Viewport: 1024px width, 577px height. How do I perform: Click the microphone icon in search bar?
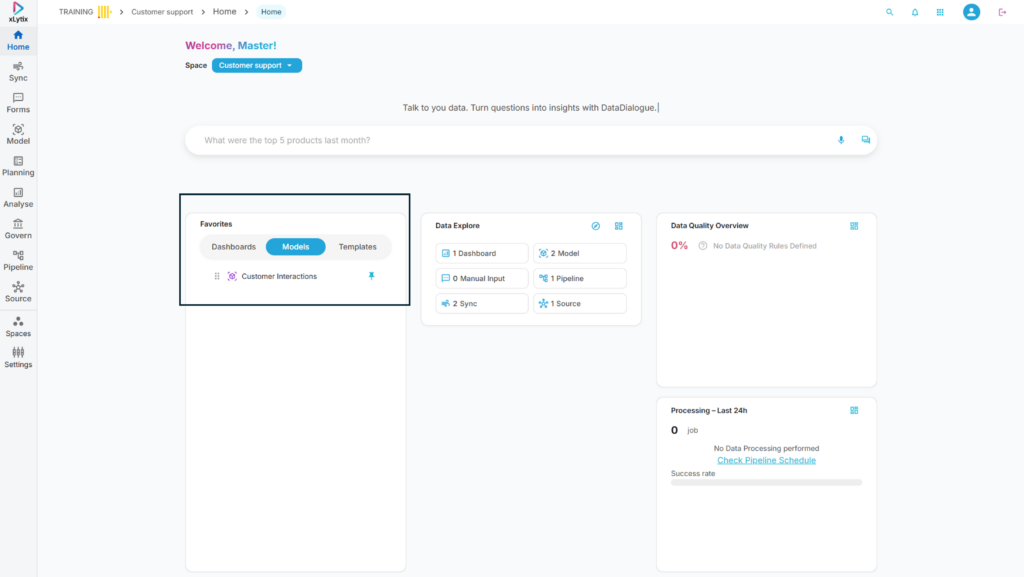841,140
